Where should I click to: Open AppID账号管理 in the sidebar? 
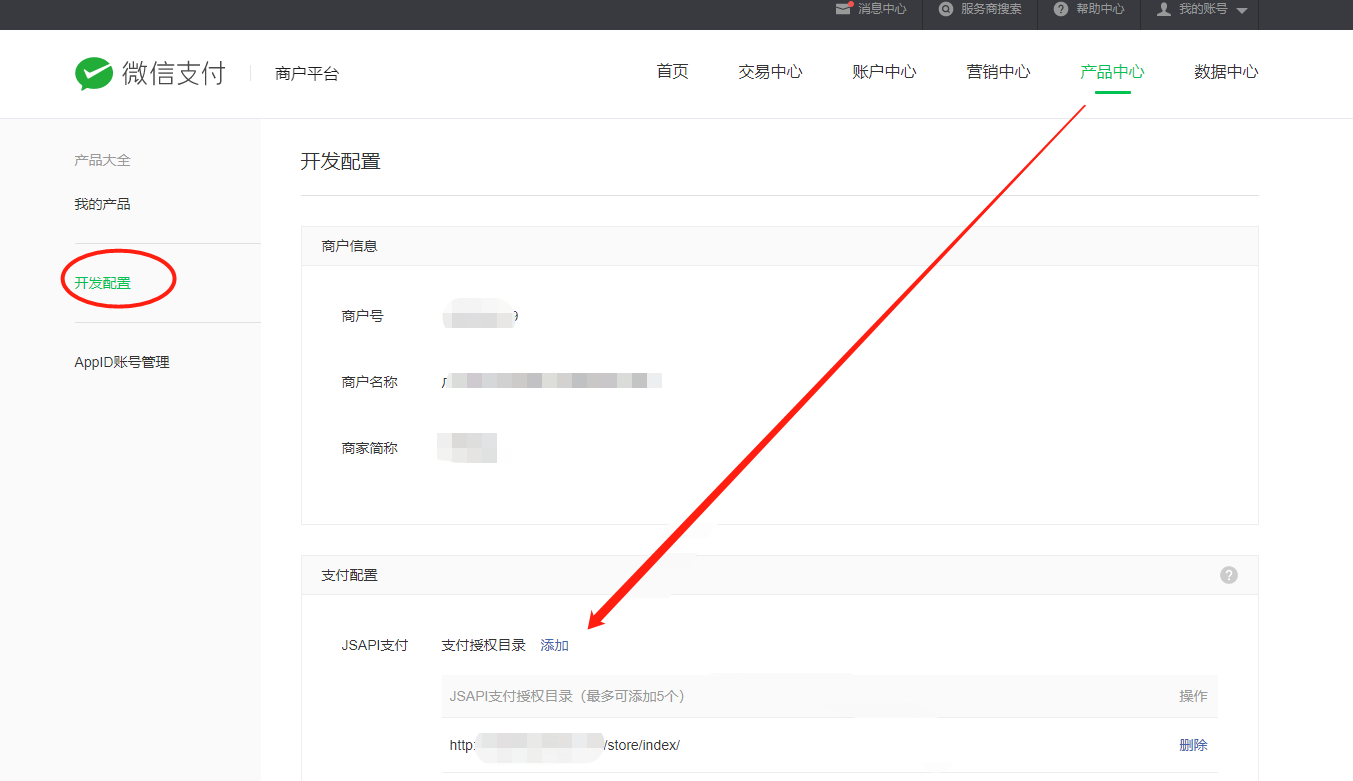click(x=122, y=362)
